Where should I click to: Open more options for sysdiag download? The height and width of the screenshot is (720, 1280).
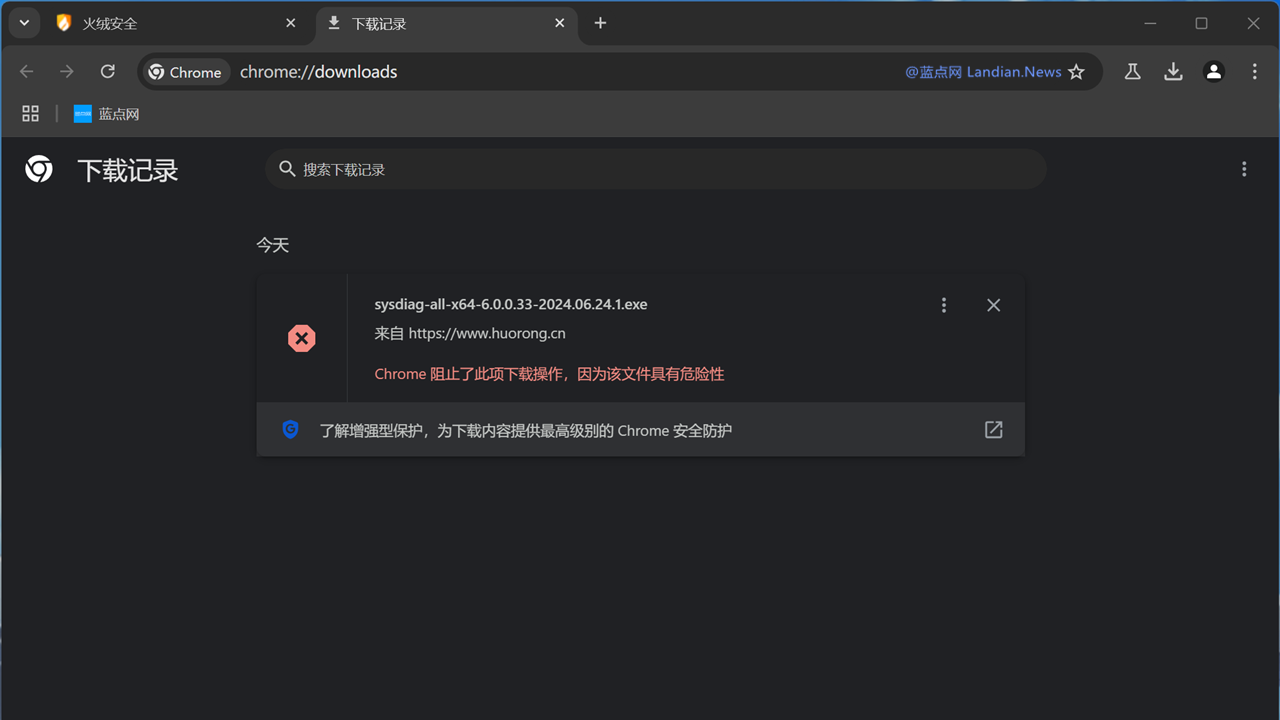944,305
